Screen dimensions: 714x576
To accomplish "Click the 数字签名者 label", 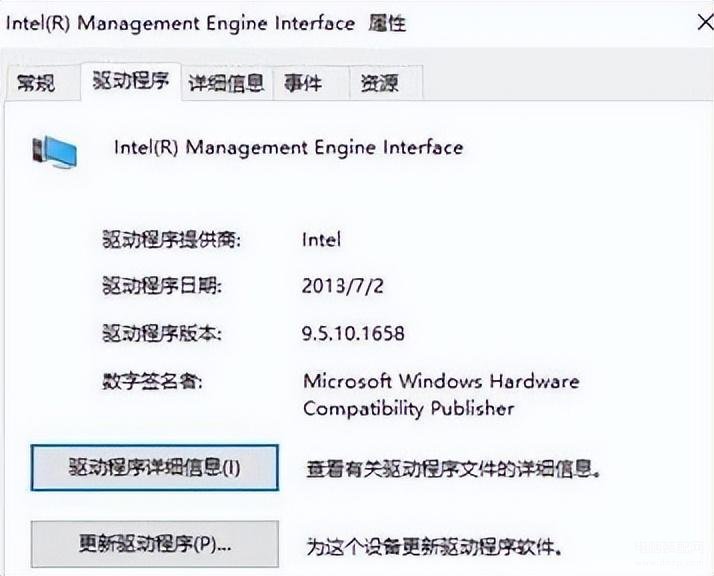I will click(152, 381).
